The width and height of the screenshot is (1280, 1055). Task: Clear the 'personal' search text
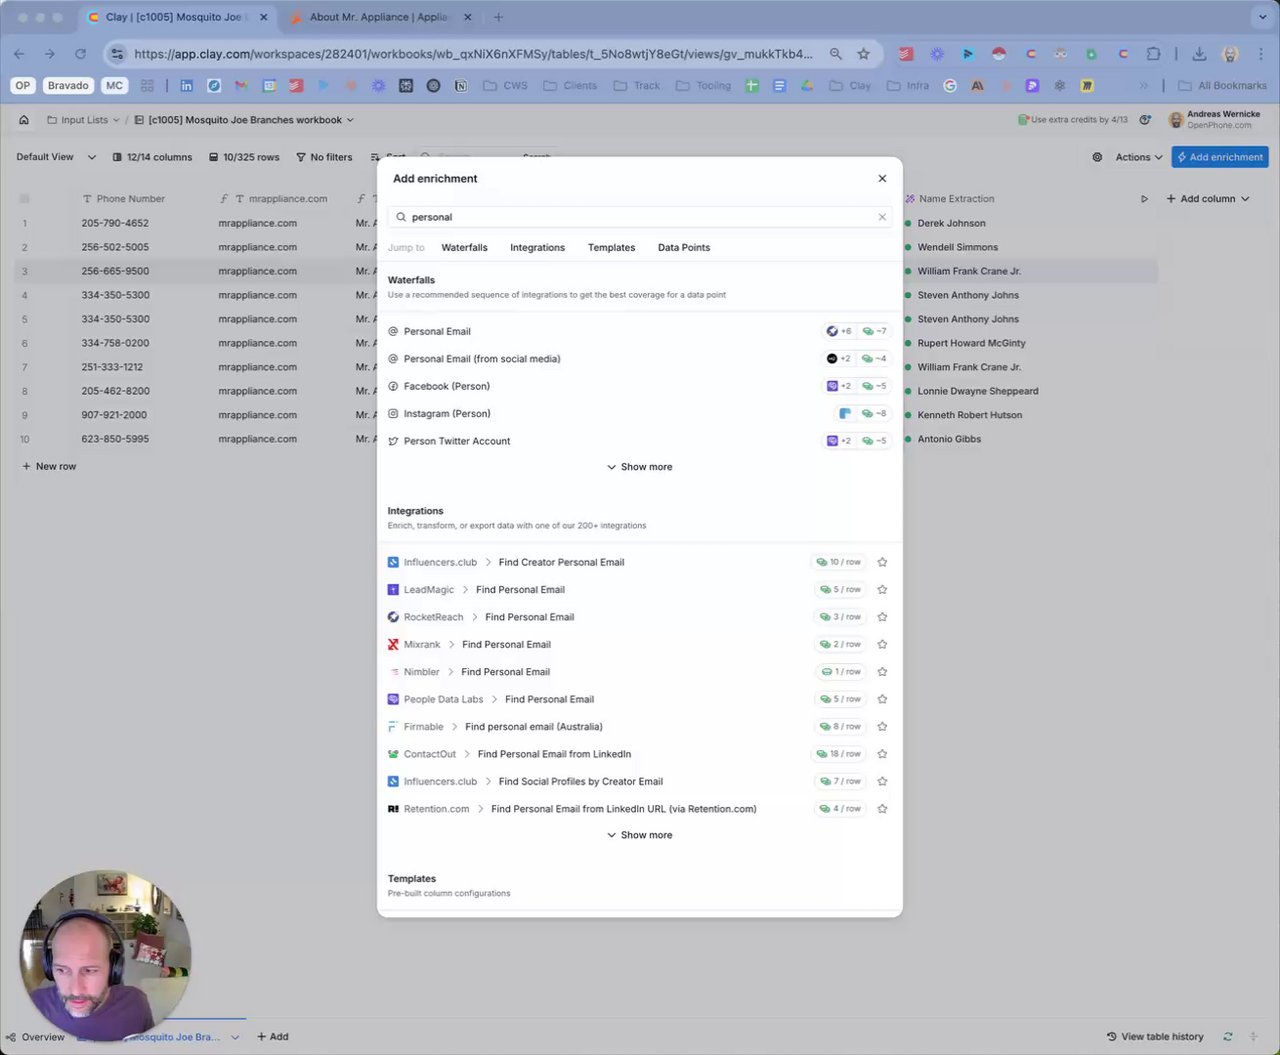(882, 217)
